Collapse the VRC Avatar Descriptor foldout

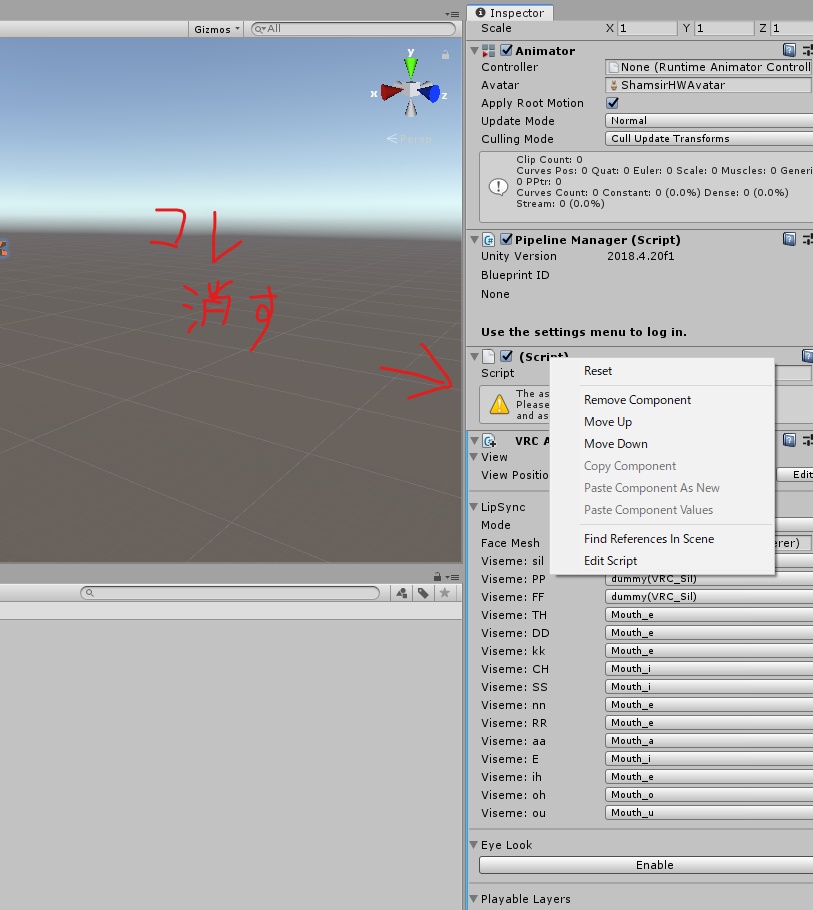point(475,440)
